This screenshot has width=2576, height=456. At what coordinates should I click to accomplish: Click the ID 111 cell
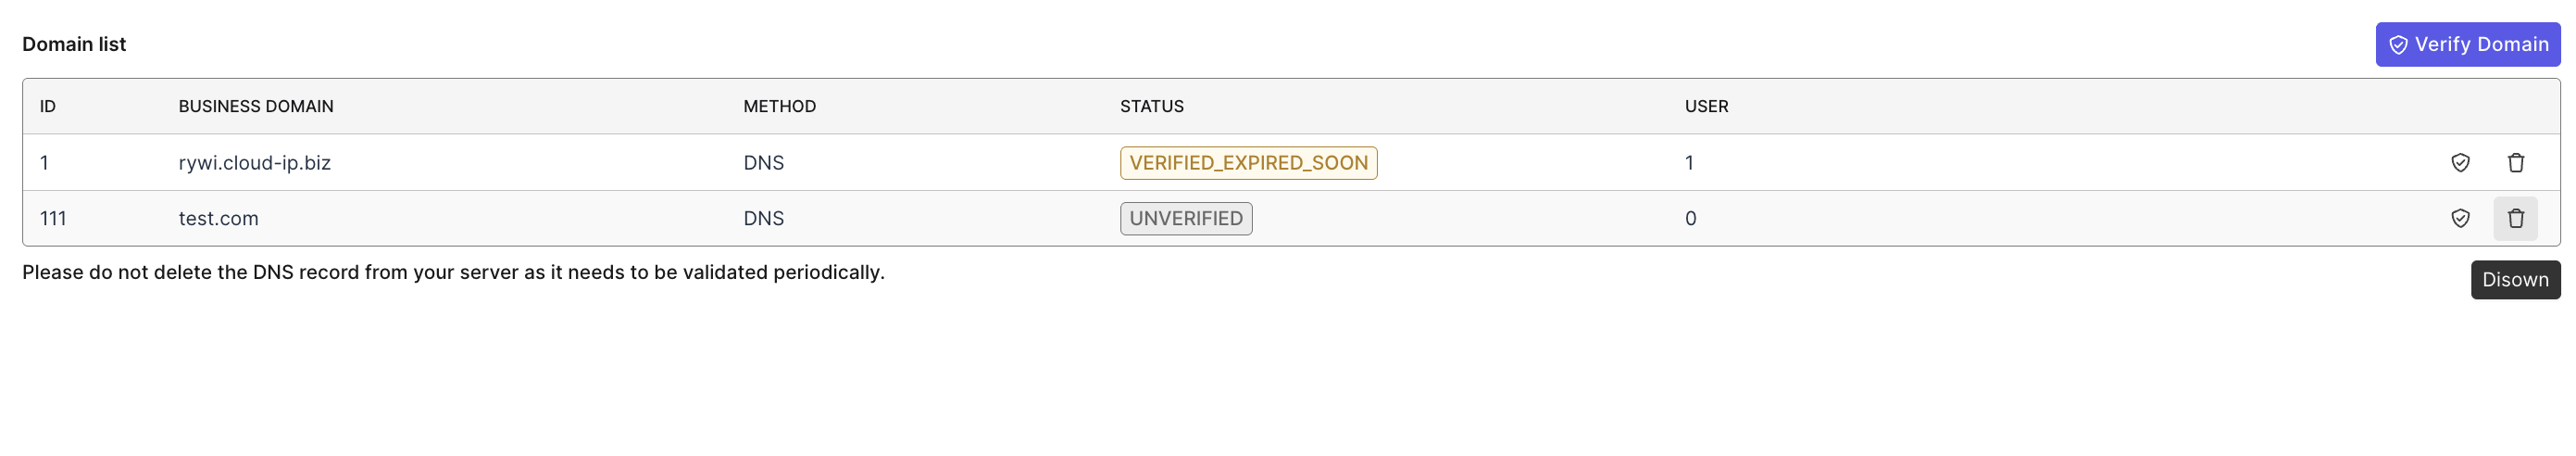tap(53, 219)
